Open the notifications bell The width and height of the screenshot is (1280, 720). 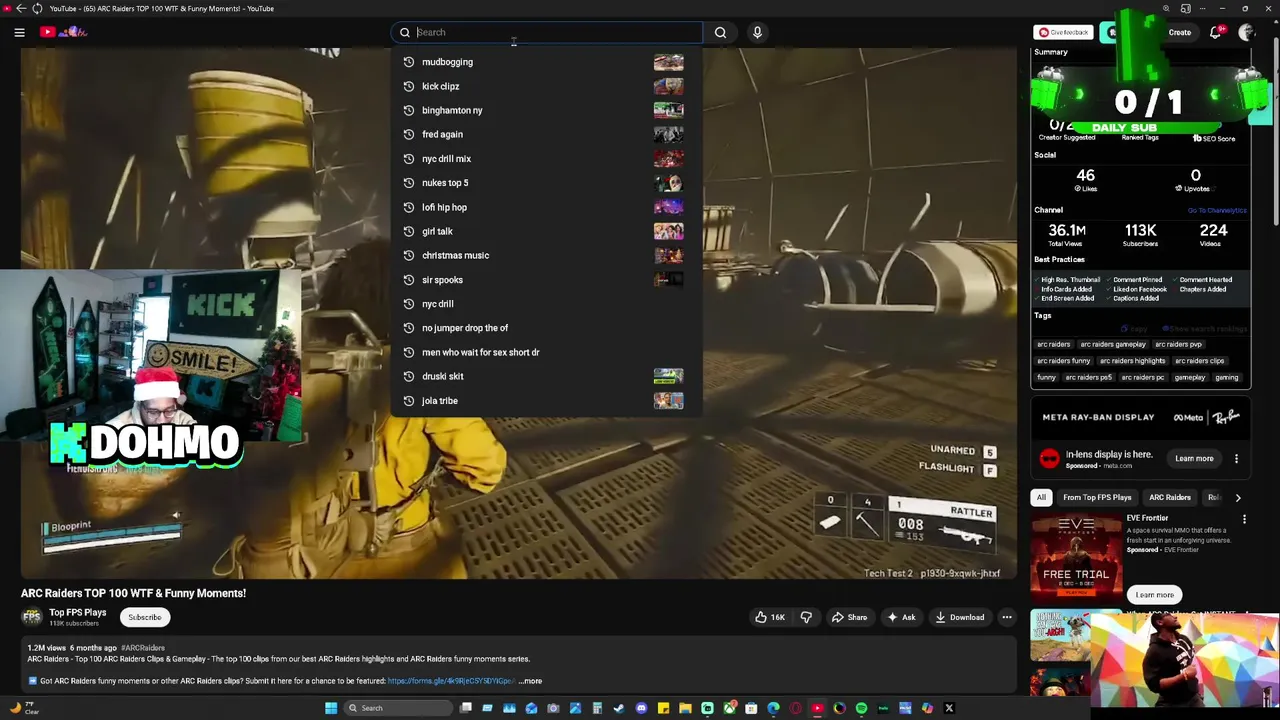tap(1216, 32)
